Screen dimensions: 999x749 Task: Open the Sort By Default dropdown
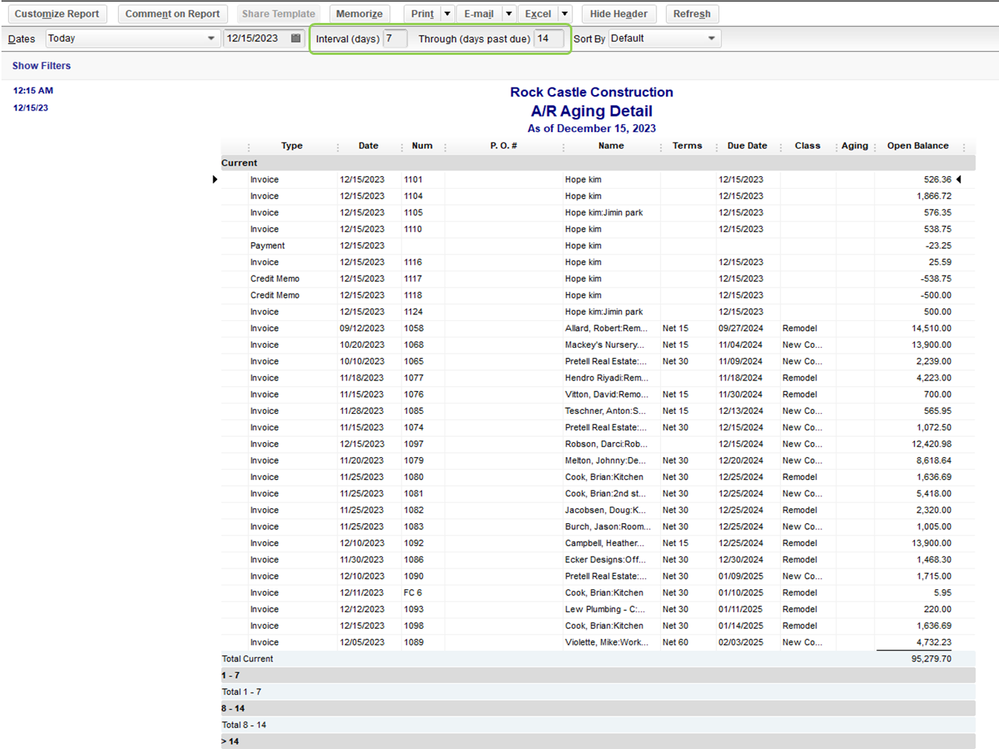664,38
